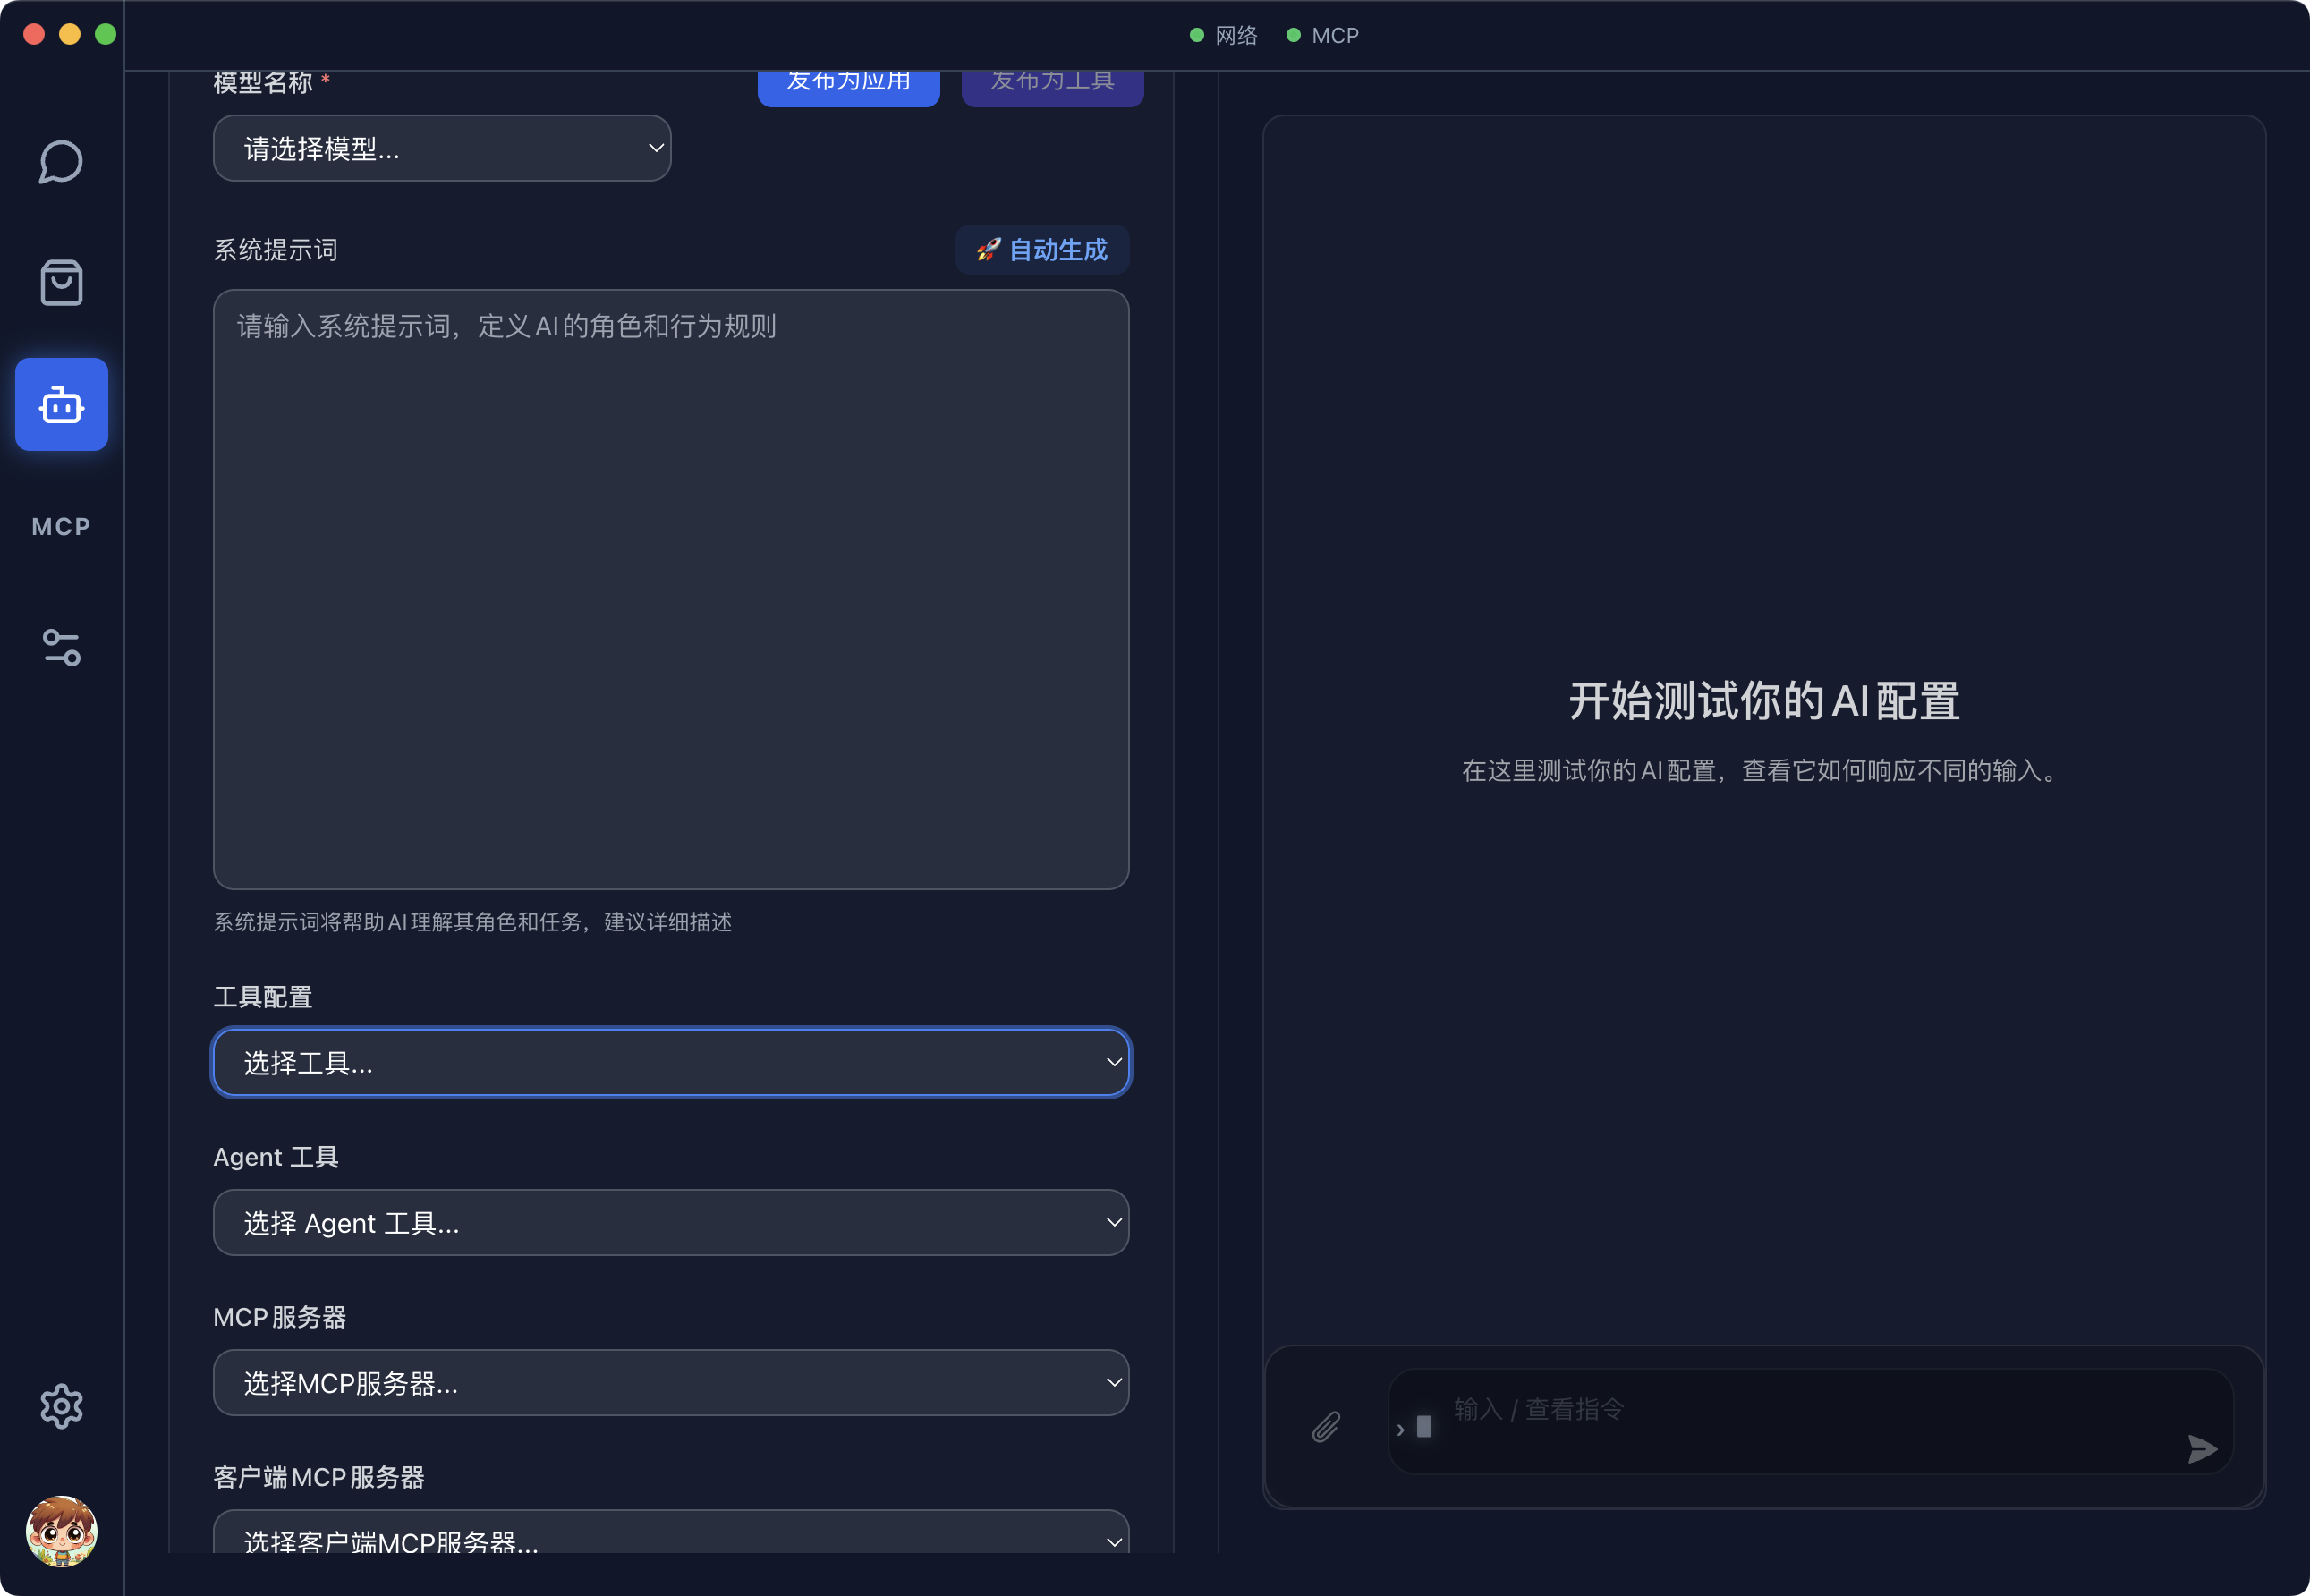Click the paperclip attachment icon
The width and height of the screenshot is (2310, 1596).
tap(1326, 1427)
